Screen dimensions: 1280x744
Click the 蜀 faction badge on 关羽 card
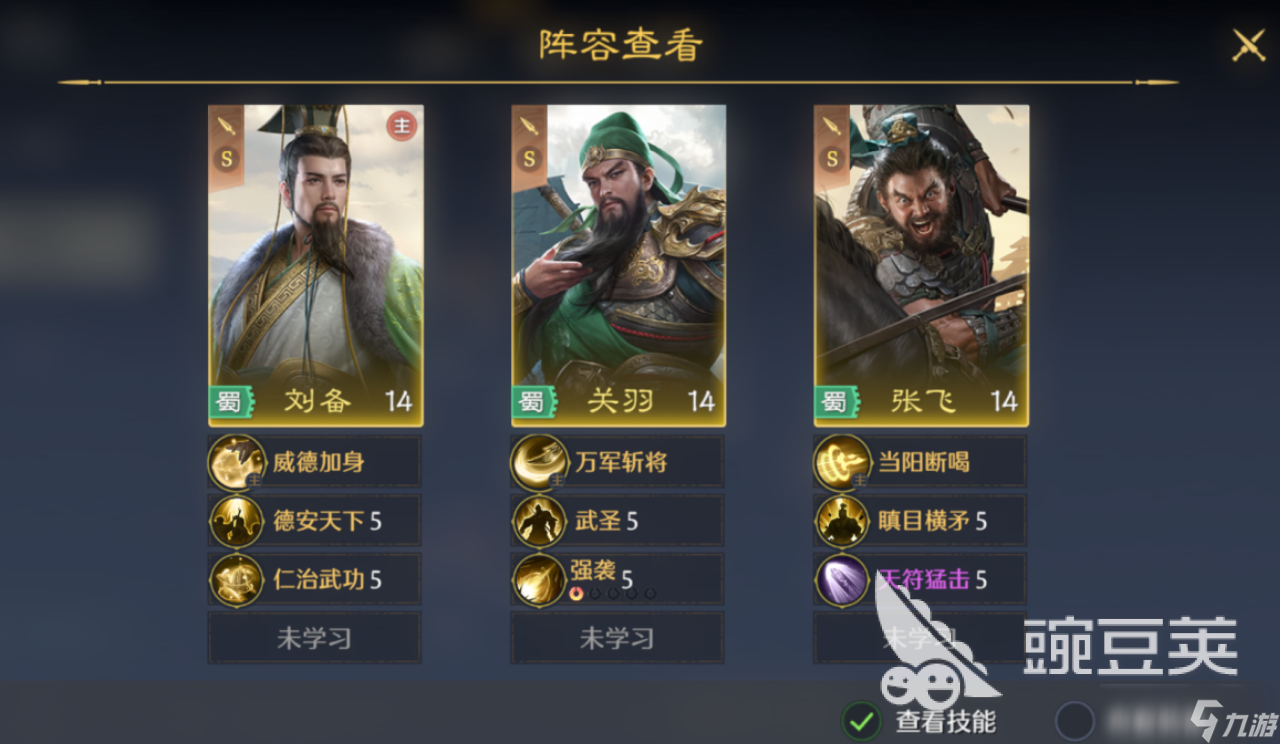click(x=531, y=402)
